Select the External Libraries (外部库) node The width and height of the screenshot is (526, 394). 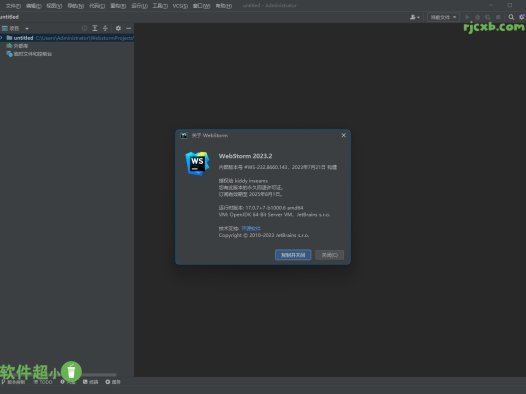coord(17,46)
